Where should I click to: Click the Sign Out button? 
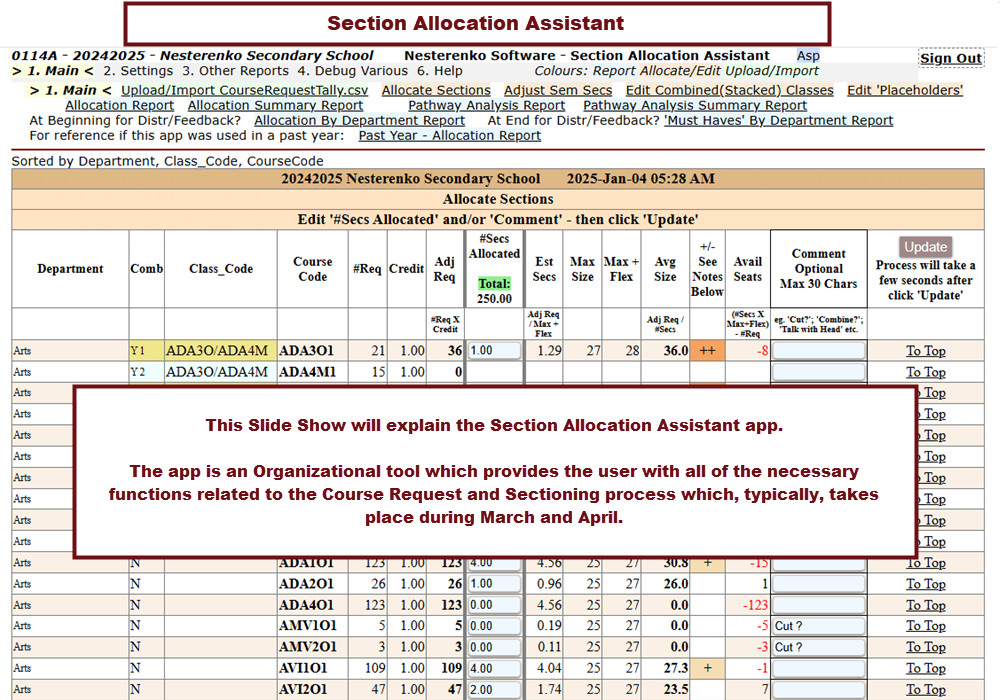pyautogui.click(x=950, y=58)
